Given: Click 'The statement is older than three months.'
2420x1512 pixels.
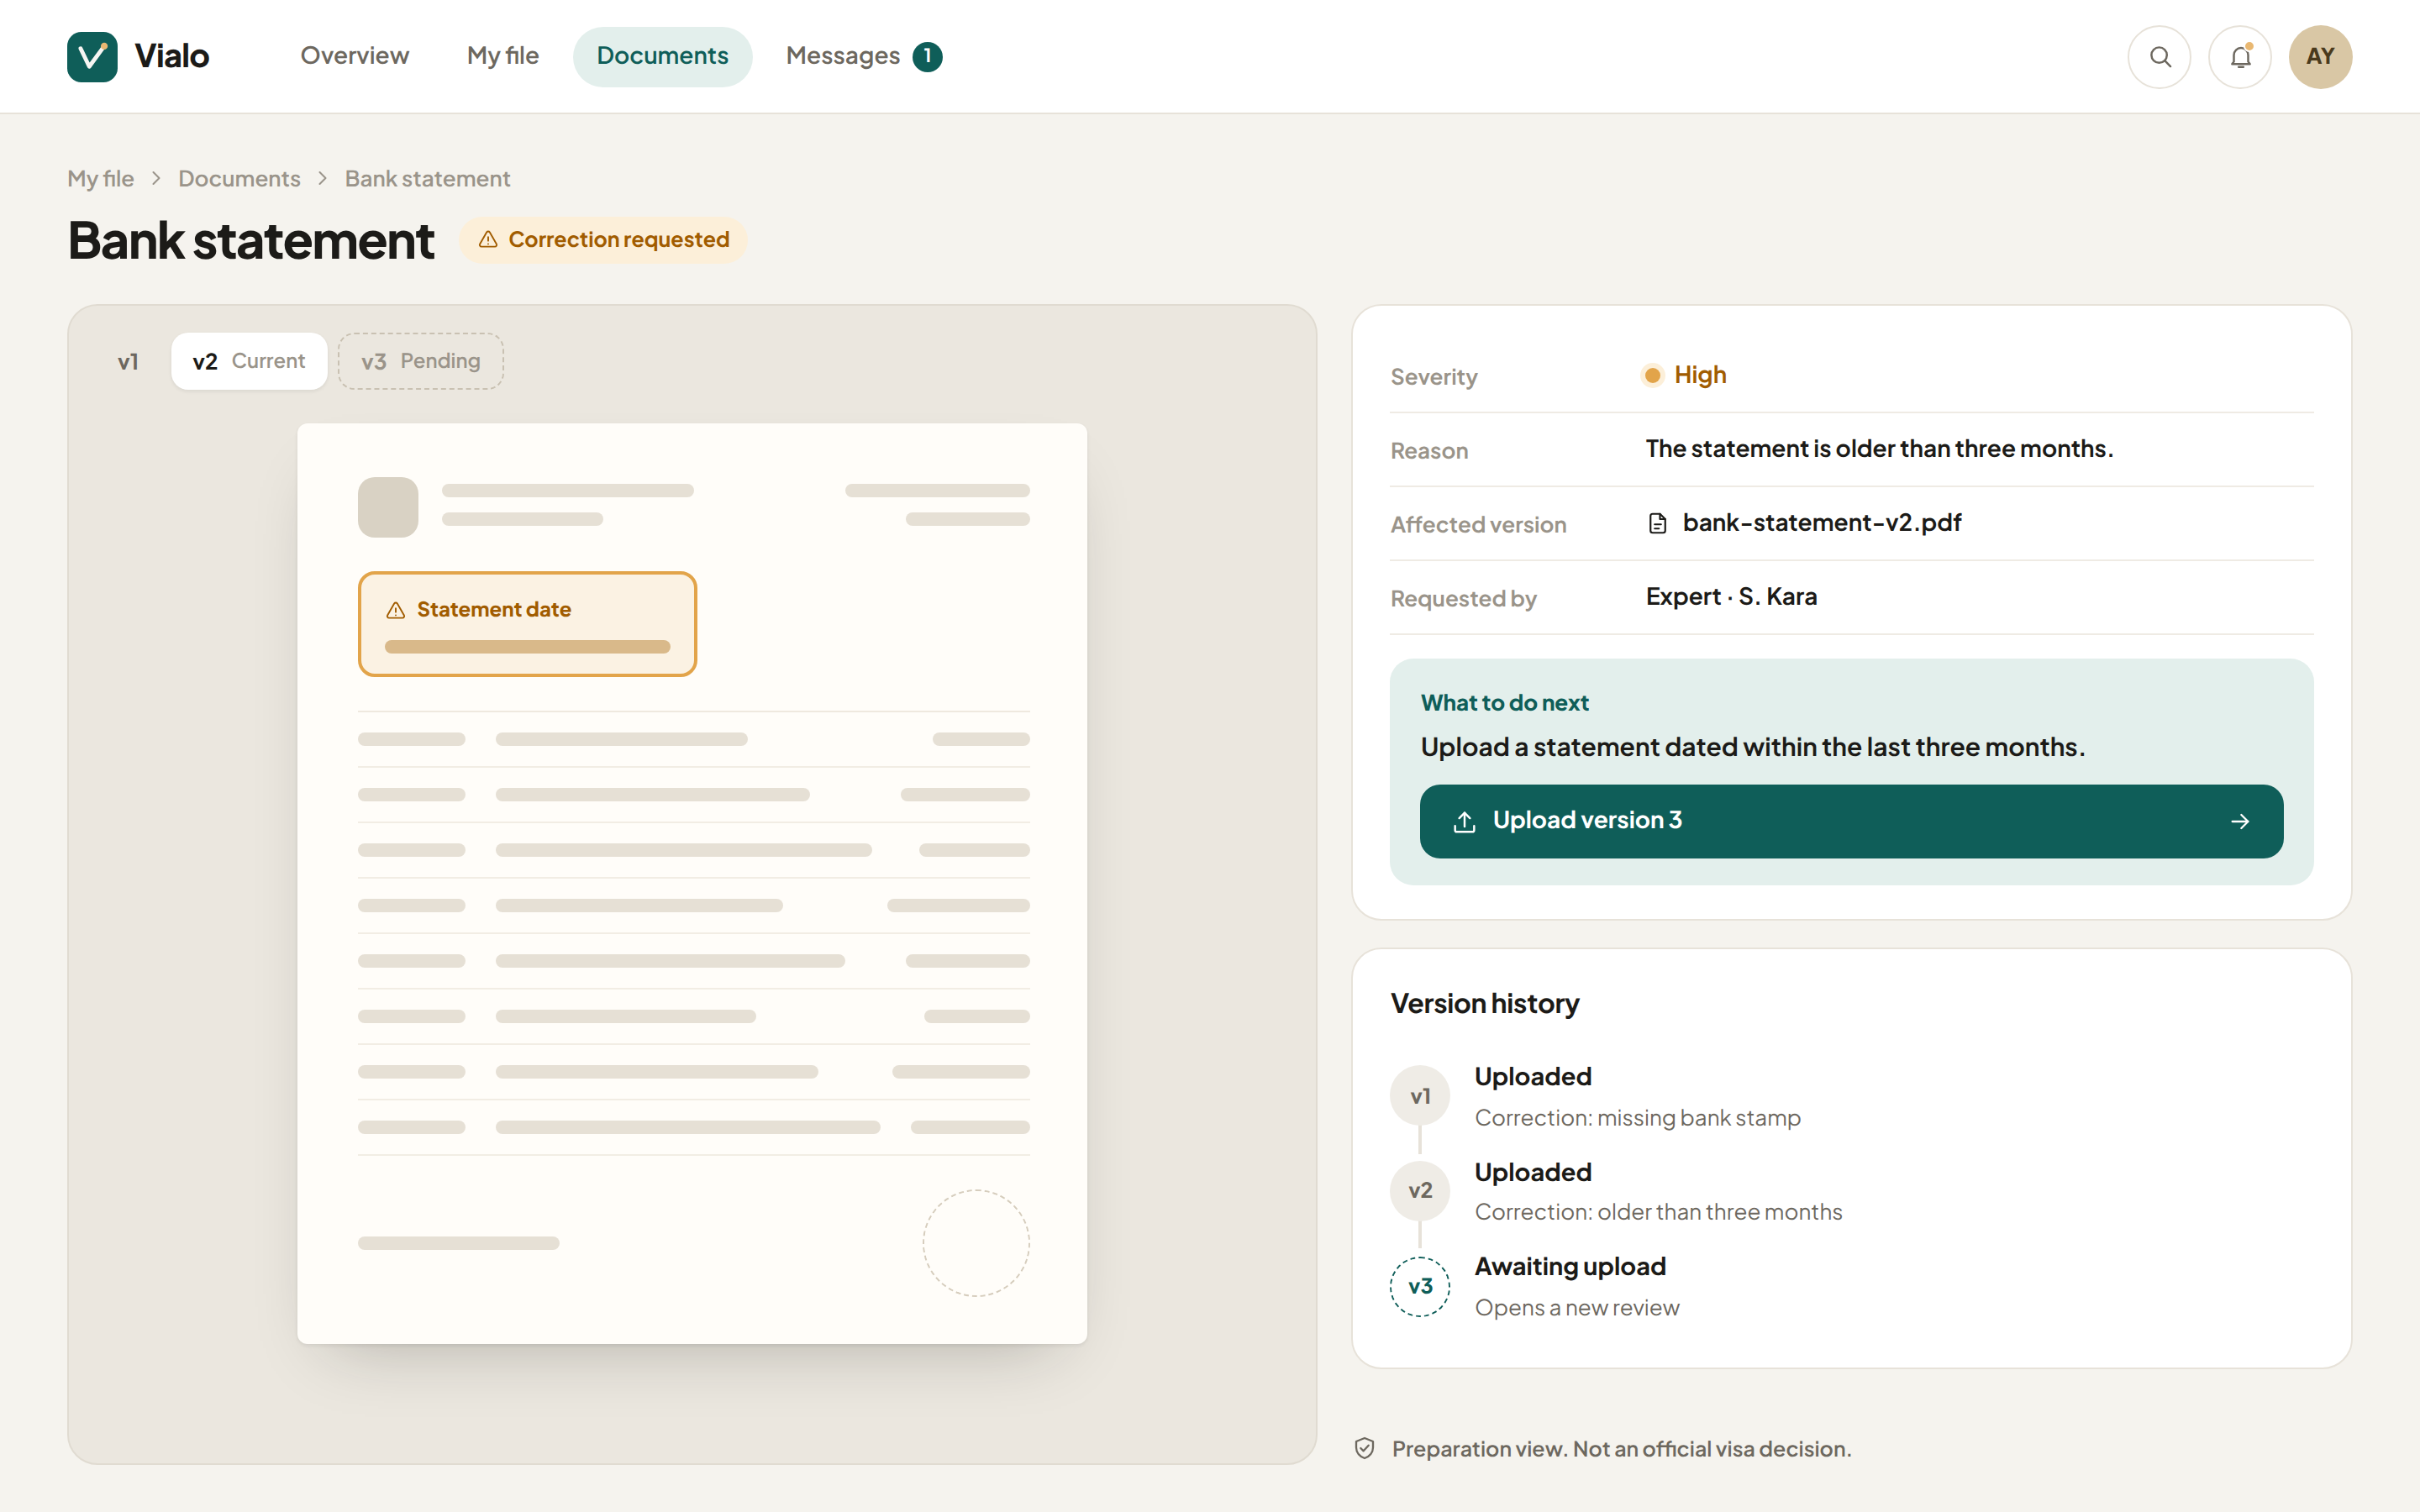Looking at the screenshot, I should click(1879, 449).
